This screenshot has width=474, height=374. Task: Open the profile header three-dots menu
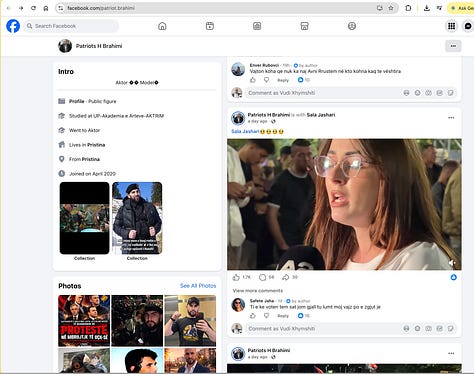453,46
